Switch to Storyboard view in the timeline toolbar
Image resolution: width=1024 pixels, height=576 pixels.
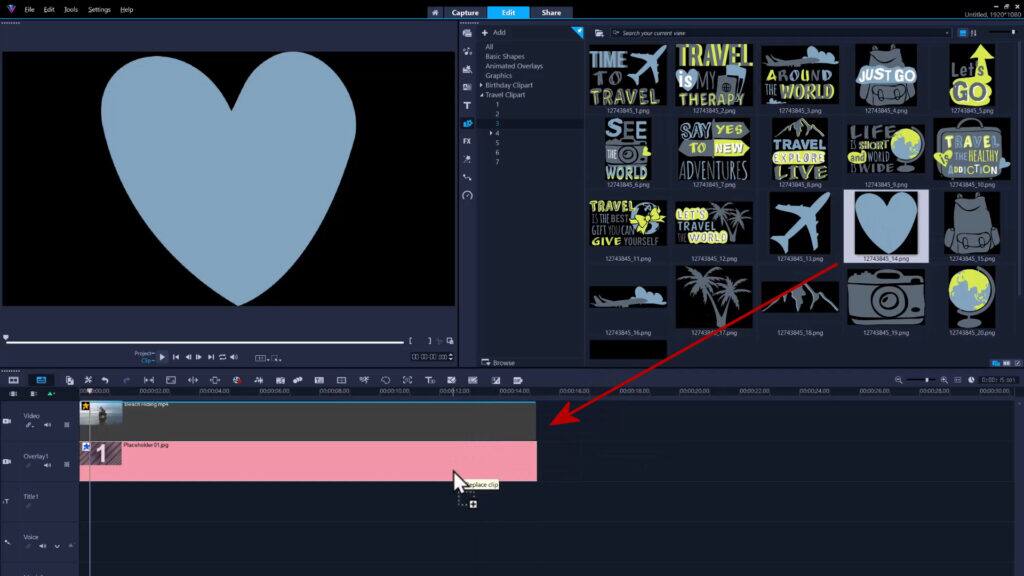[x=13, y=380]
